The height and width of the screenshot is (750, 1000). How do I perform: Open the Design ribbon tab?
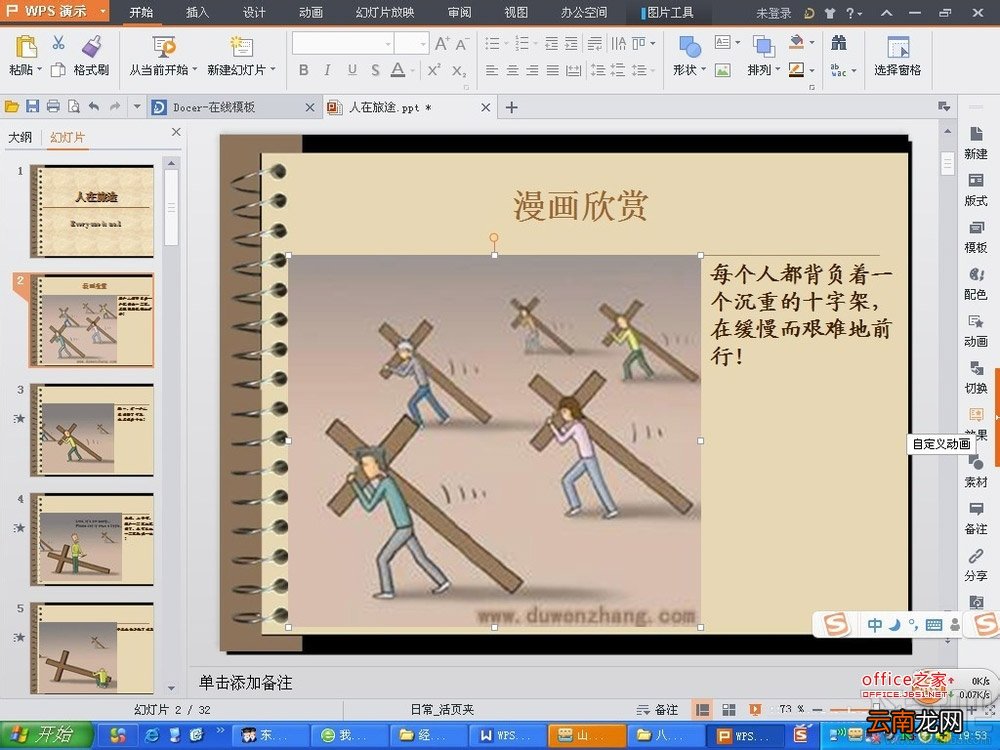(x=253, y=12)
